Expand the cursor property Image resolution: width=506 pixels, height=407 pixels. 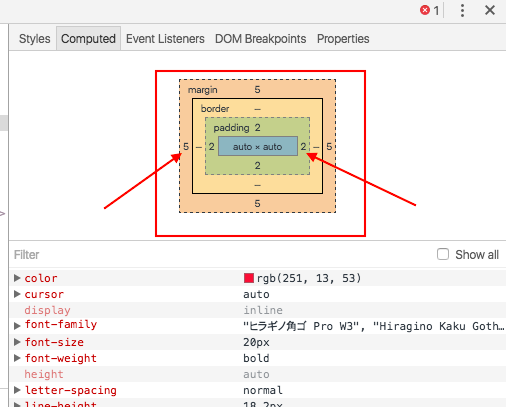[17, 294]
